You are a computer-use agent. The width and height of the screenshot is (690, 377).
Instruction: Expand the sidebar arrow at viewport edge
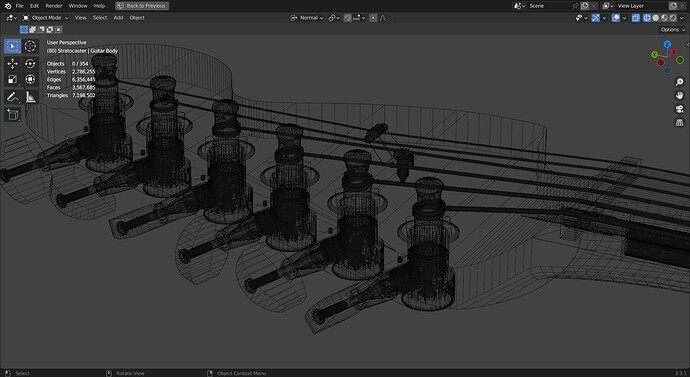pyautogui.click(x=687, y=44)
